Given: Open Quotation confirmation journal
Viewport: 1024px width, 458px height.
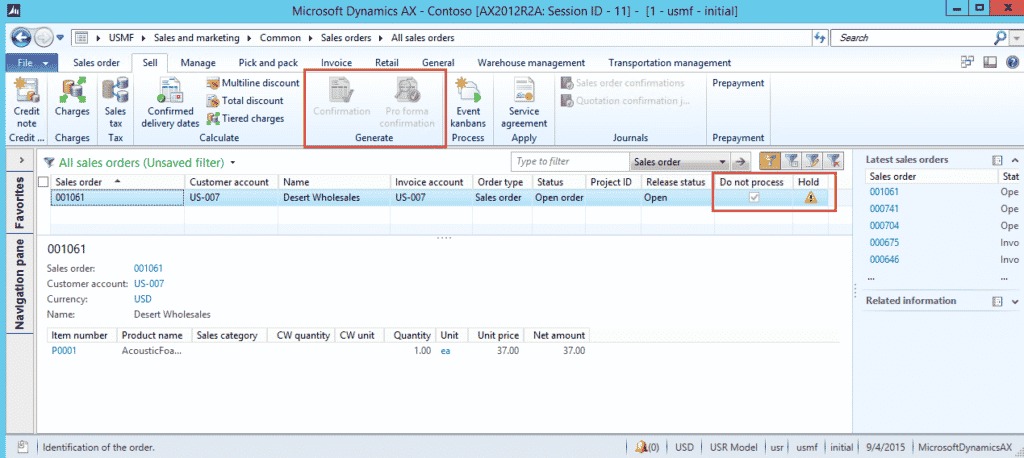Looking at the screenshot, I should click(625, 101).
